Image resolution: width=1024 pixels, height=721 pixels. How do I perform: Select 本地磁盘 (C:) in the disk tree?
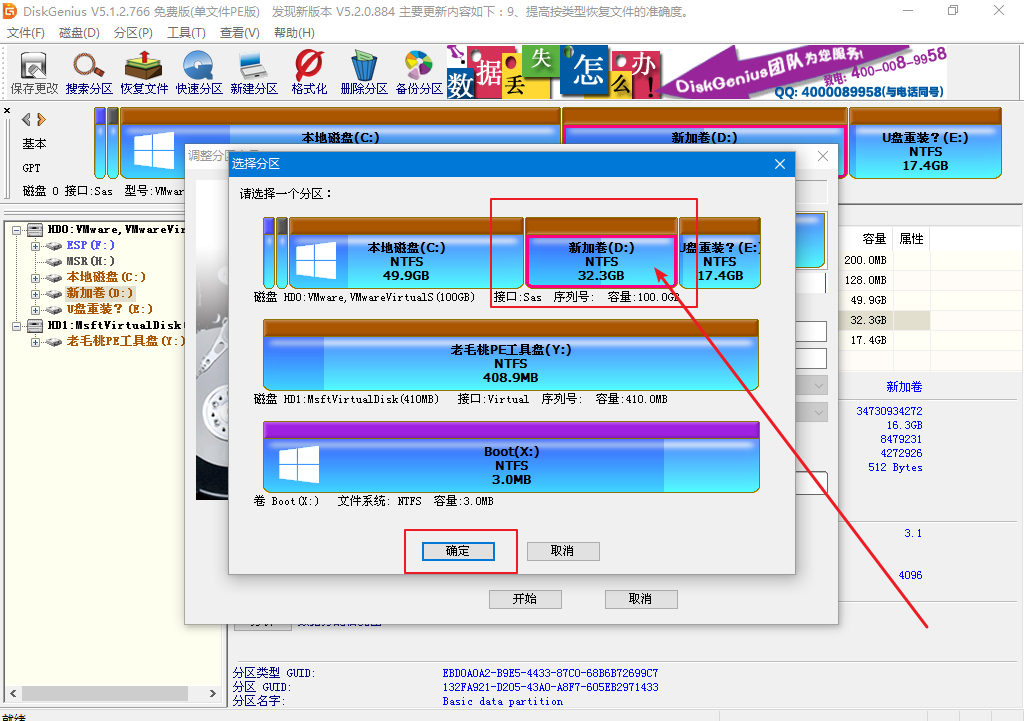point(106,277)
